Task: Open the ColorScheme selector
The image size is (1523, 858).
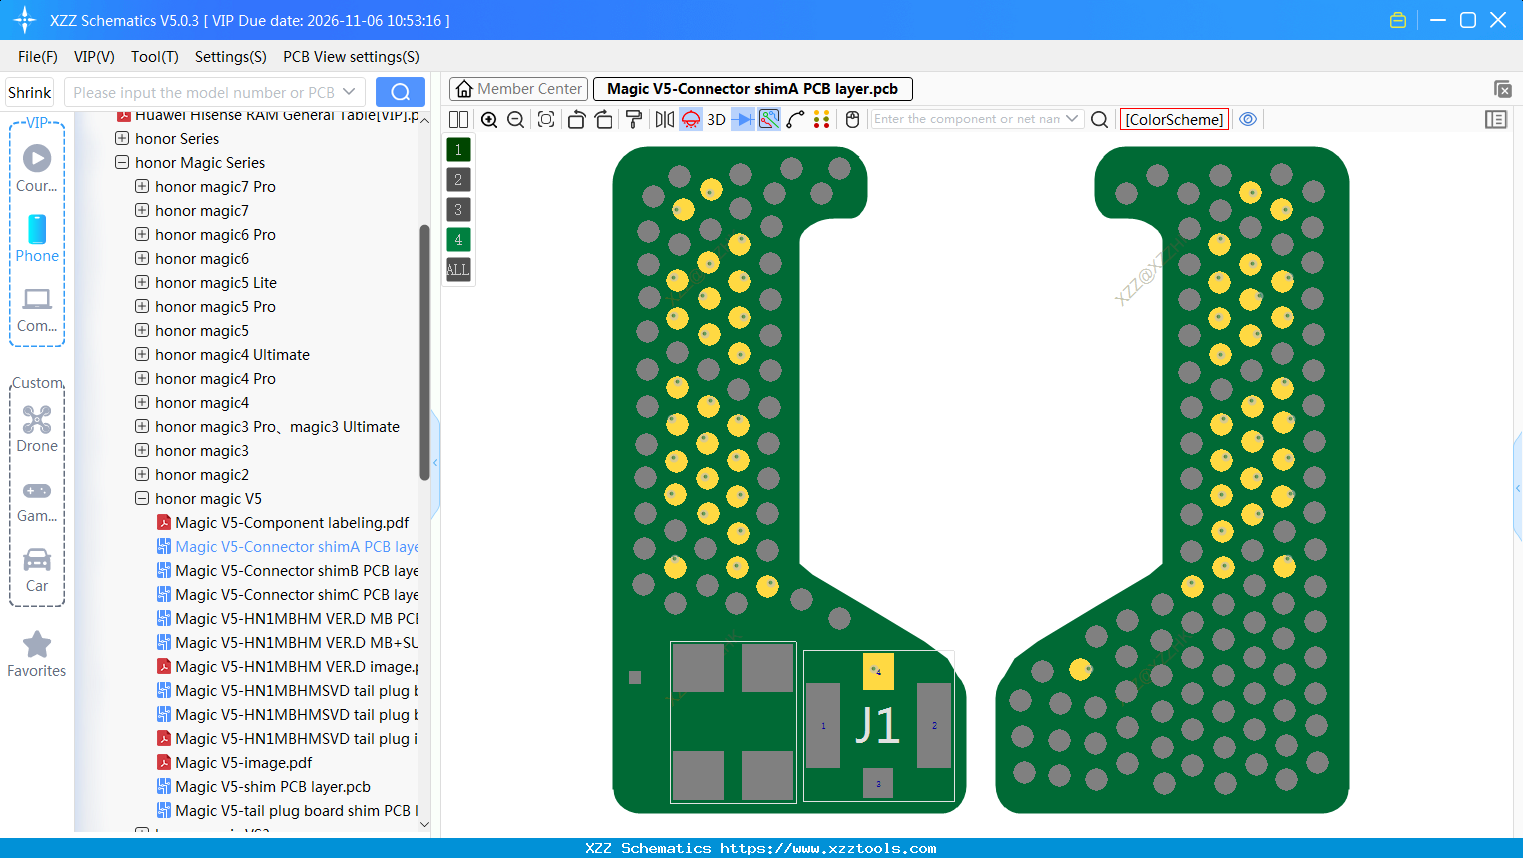Action: pos(1174,119)
